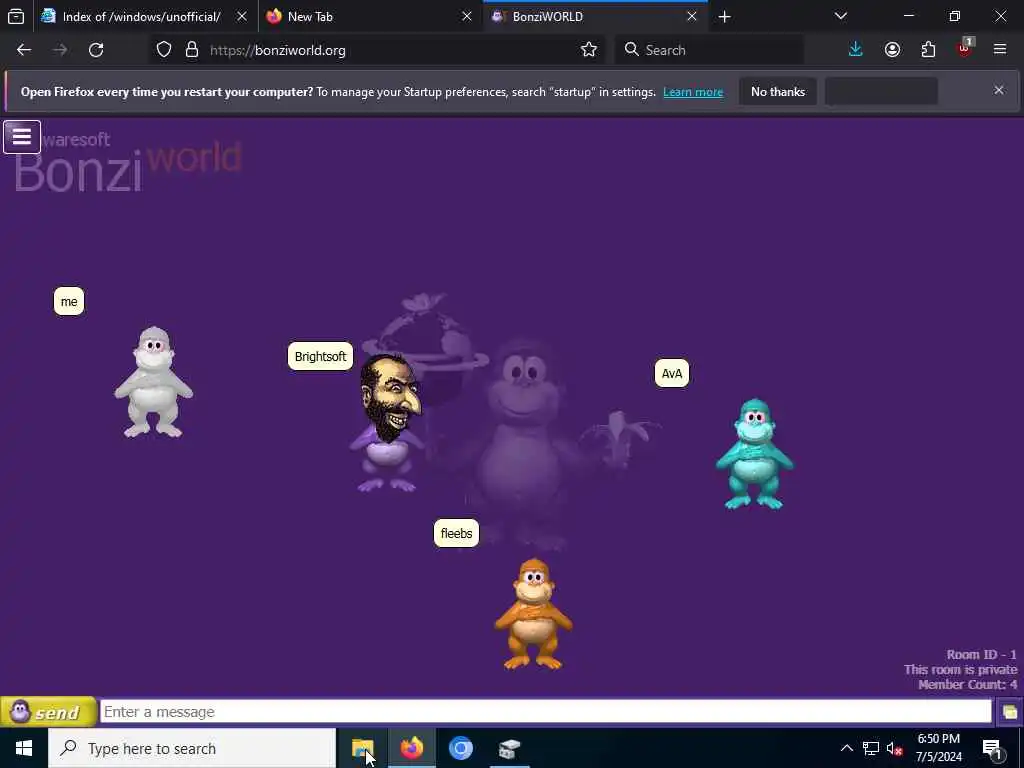
Task: Click the fleebs name tag
Action: (456, 534)
